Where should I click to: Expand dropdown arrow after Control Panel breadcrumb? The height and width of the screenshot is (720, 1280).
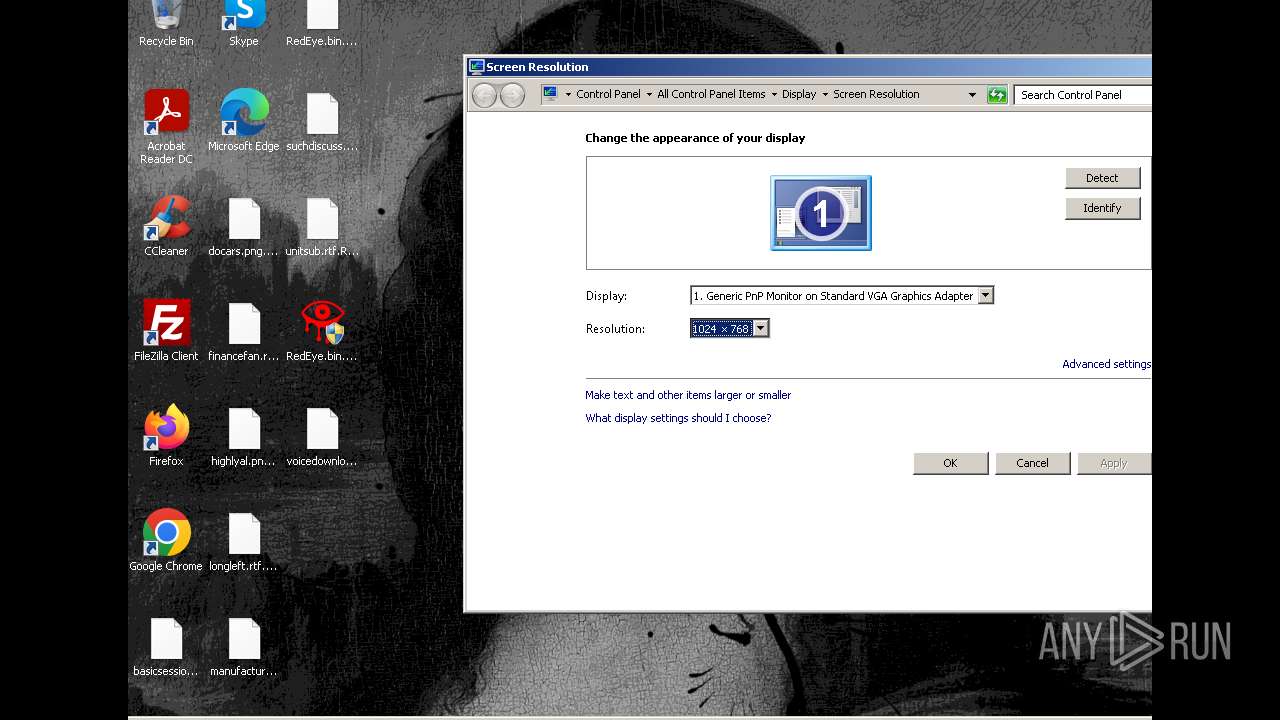649,95
